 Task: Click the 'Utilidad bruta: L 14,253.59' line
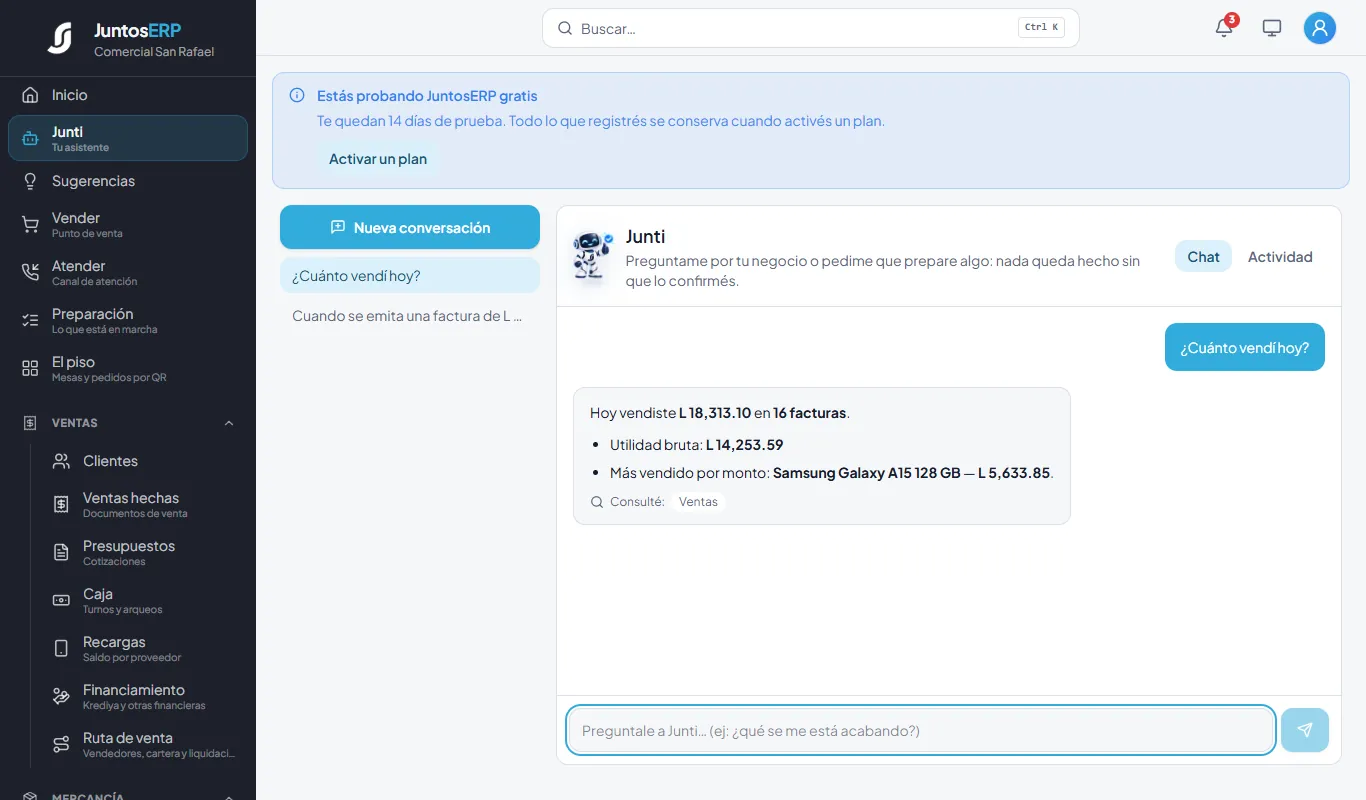[696, 444]
